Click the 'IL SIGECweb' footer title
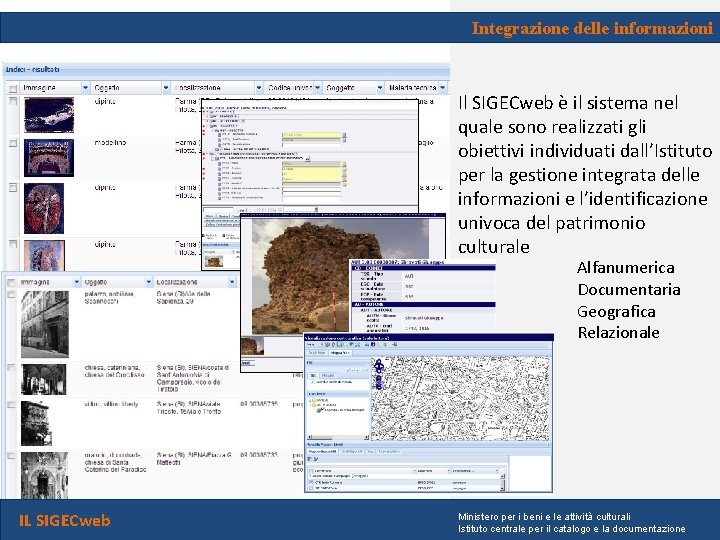720x540 pixels. tap(65, 521)
